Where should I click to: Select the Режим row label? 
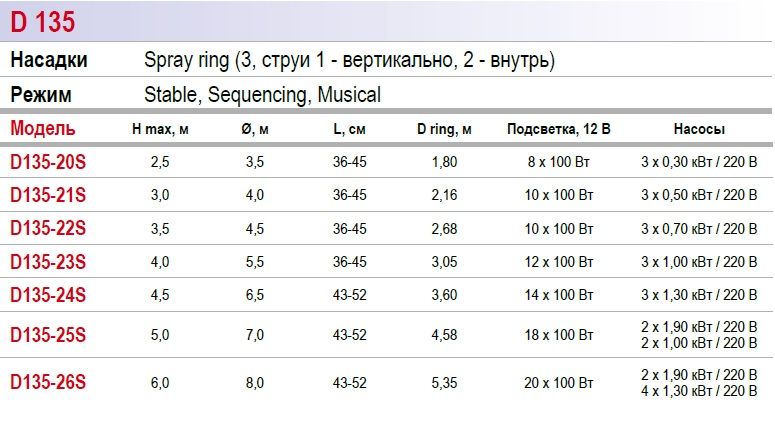tap(39, 95)
